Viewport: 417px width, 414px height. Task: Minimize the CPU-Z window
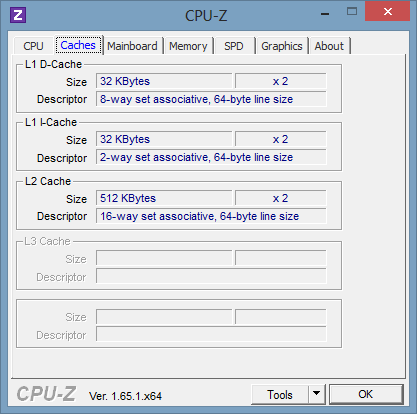point(325,14)
